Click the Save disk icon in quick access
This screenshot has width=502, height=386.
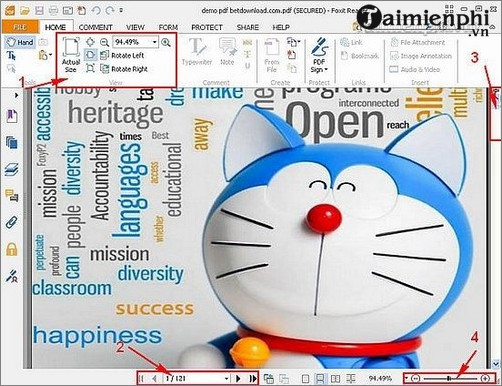point(39,11)
